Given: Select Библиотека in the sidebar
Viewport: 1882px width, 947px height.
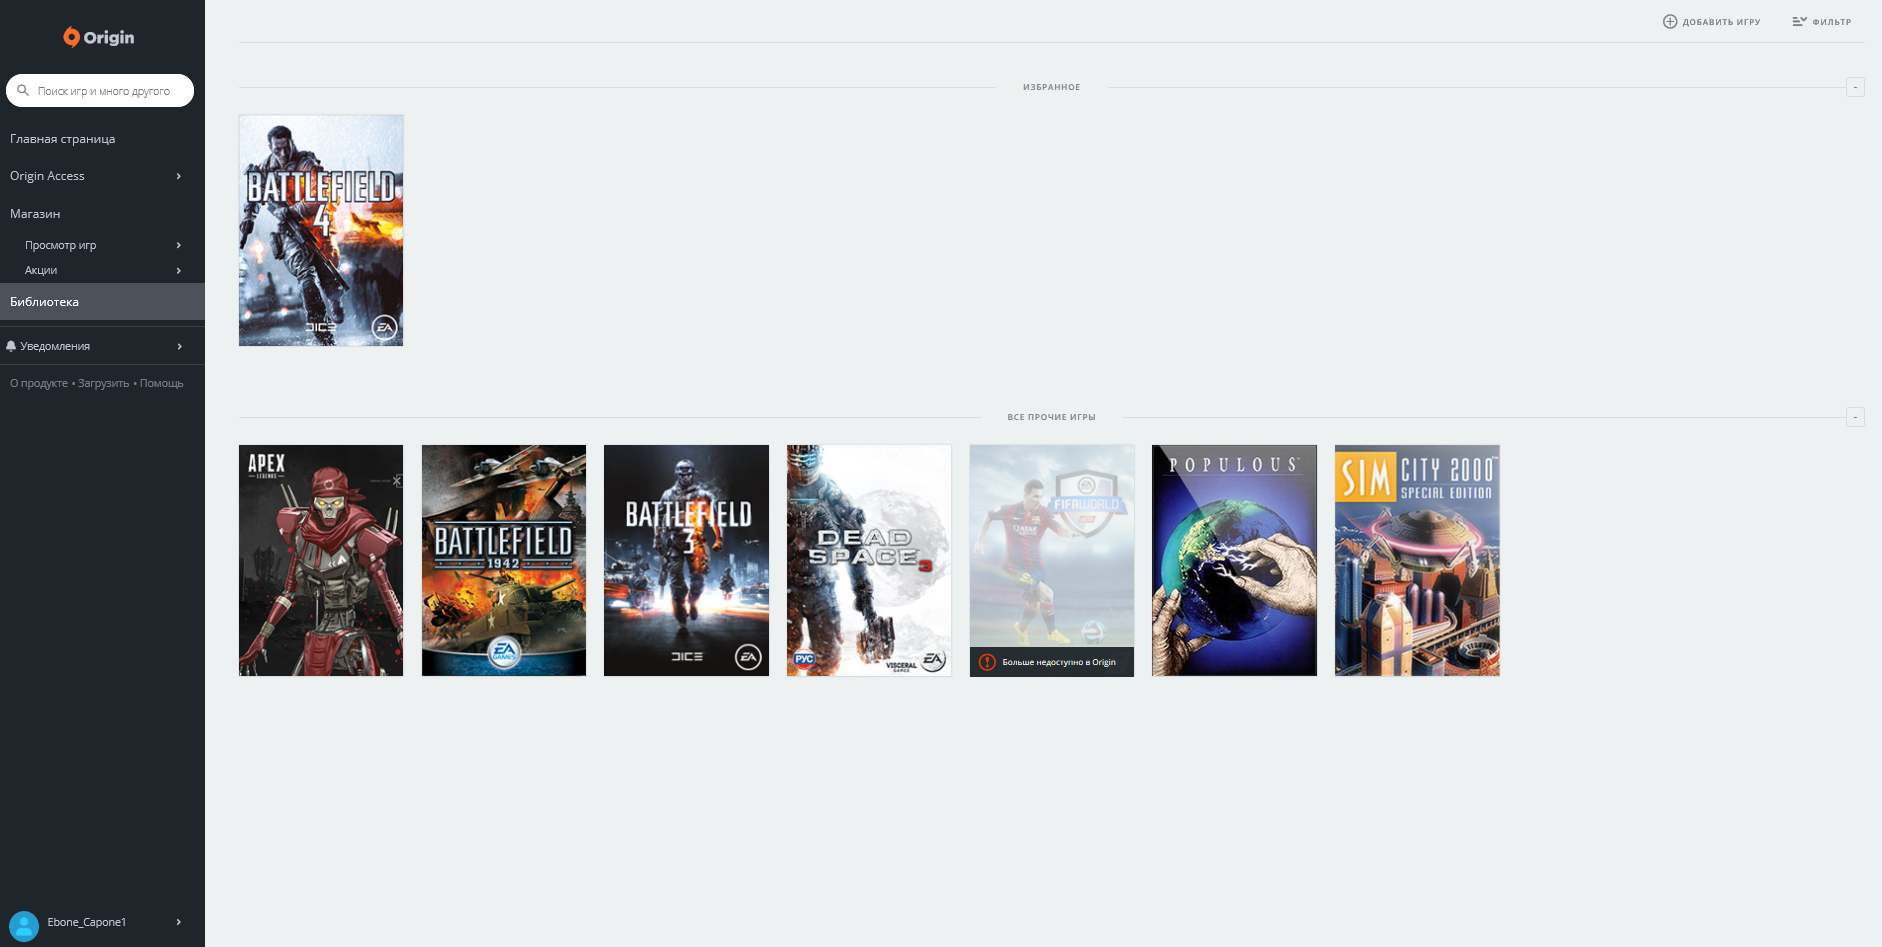Looking at the screenshot, I should (102, 302).
